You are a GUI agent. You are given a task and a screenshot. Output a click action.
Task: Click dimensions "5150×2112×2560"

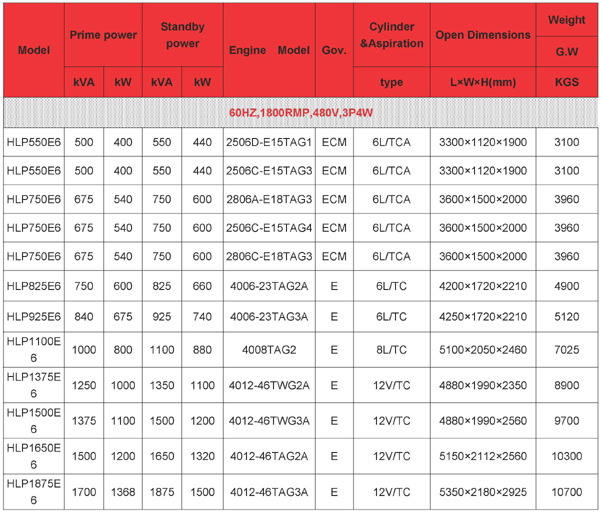(x=483, y=456)
